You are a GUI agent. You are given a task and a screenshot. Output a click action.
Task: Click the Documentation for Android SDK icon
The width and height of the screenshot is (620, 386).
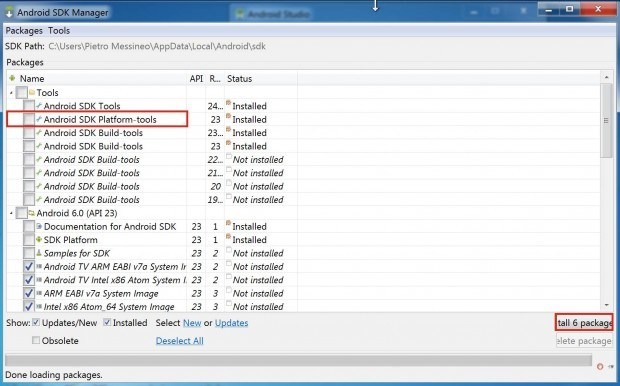point(39,226)
